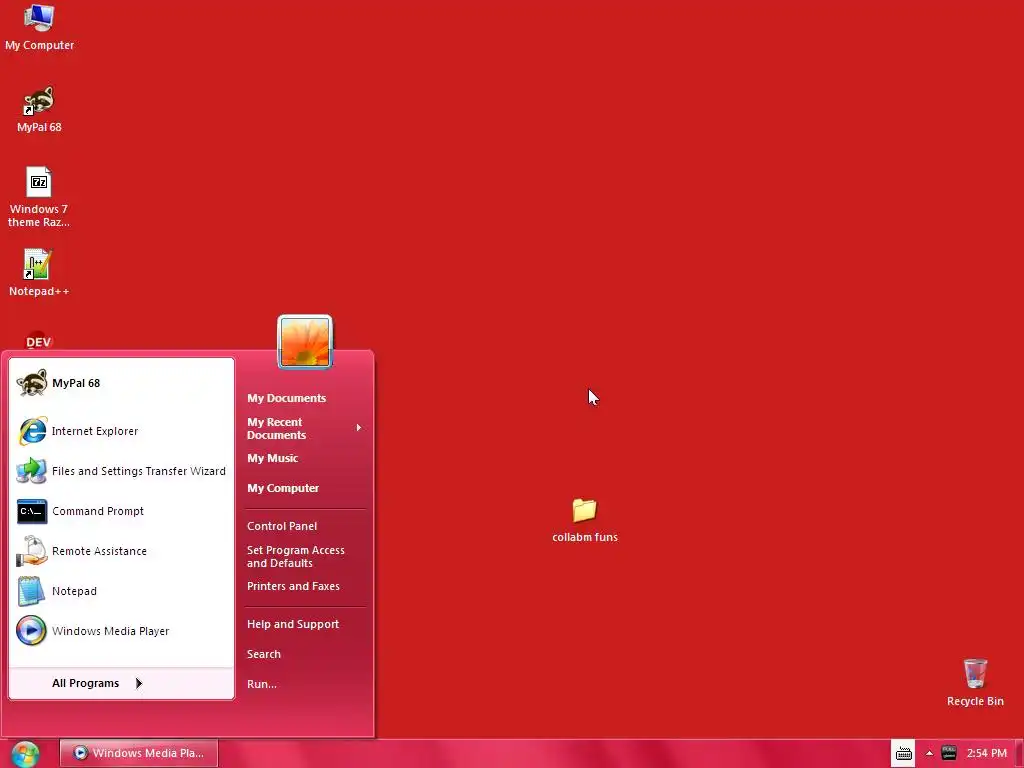This screenshot has height=768, width=1024.
Task: Expand My Recent Documents submenu arrow
Action: pos(359,428)
